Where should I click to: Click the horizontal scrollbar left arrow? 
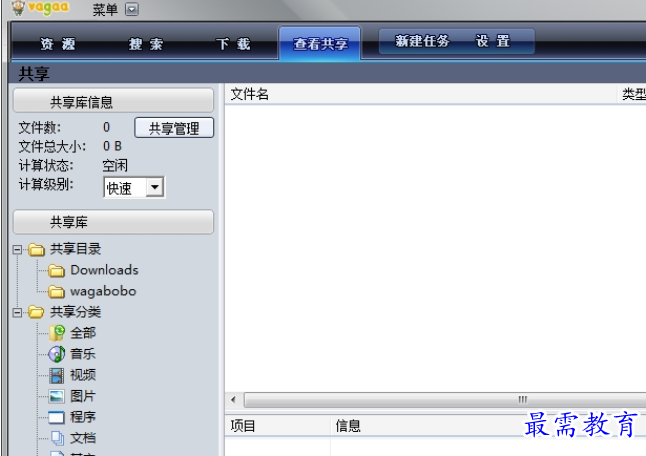tap(234, 400)
